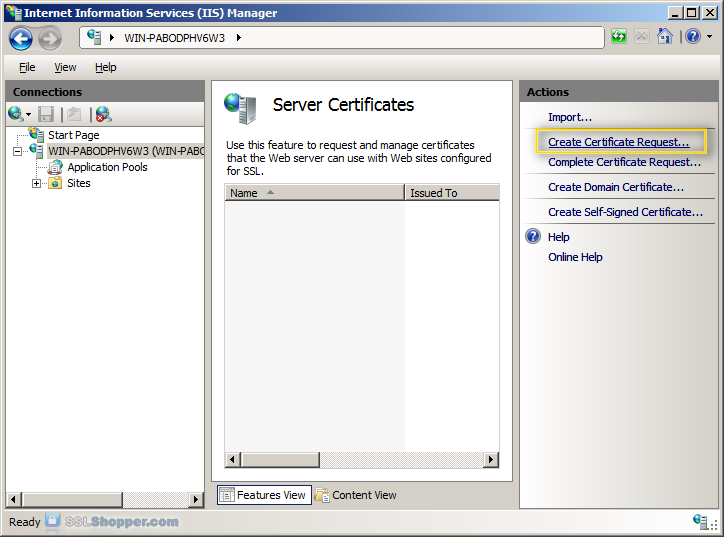Collapse the WIN-PABODPHV6W3 server node
The image size is (724, 537).
(18, 151)
